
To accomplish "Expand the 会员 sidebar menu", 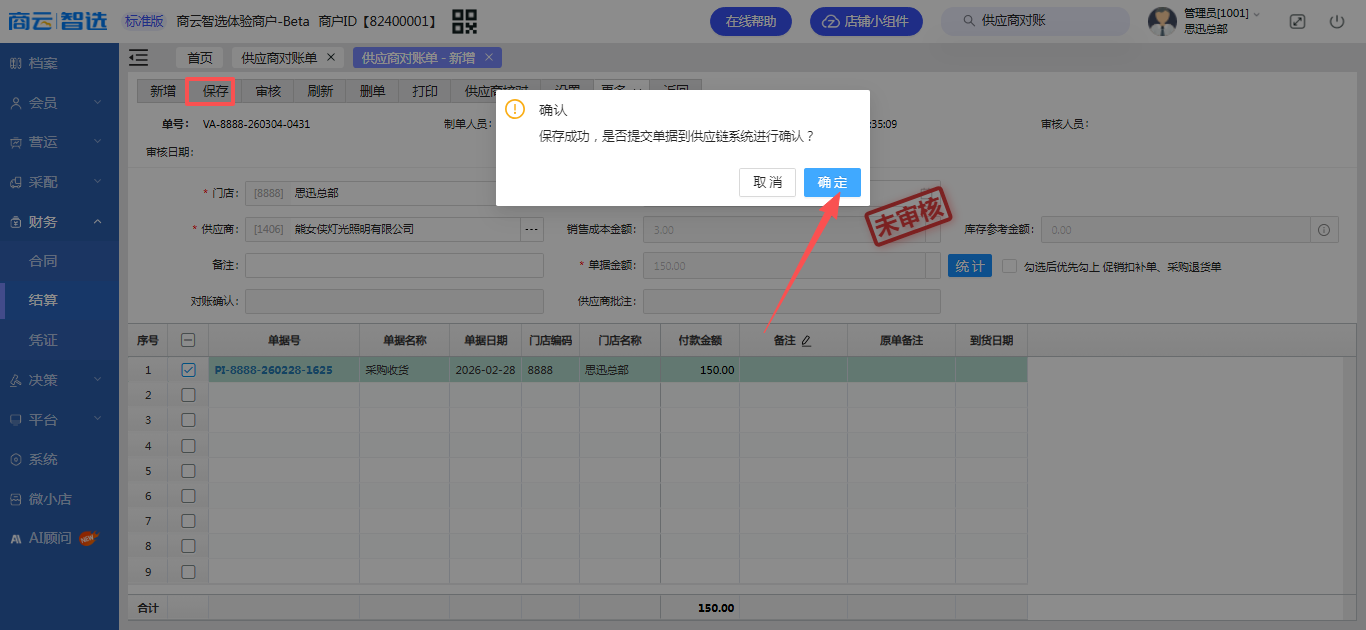I will tap(59, 102).
